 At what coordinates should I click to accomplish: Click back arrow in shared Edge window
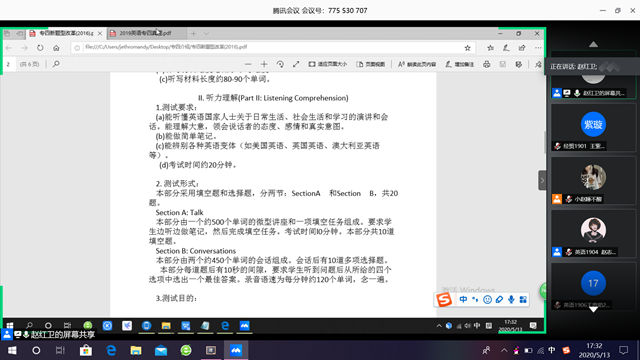[x=9, y=48]
